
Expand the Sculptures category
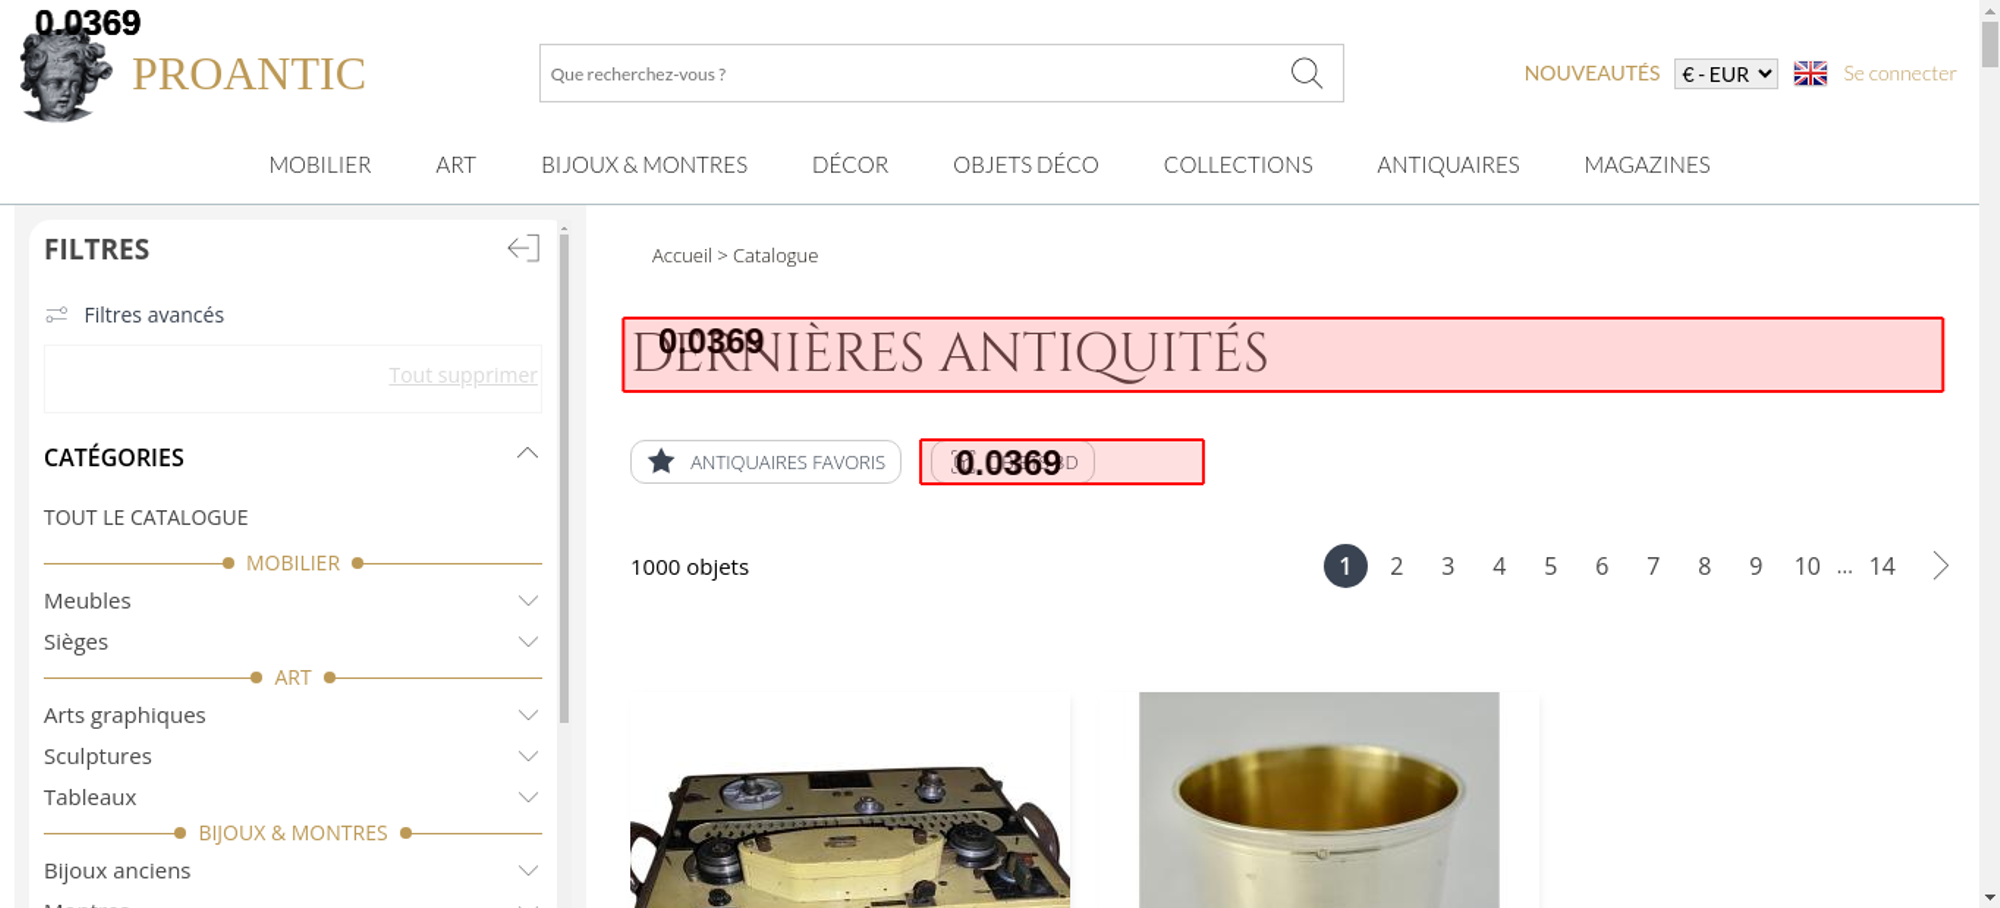(528, 756)
